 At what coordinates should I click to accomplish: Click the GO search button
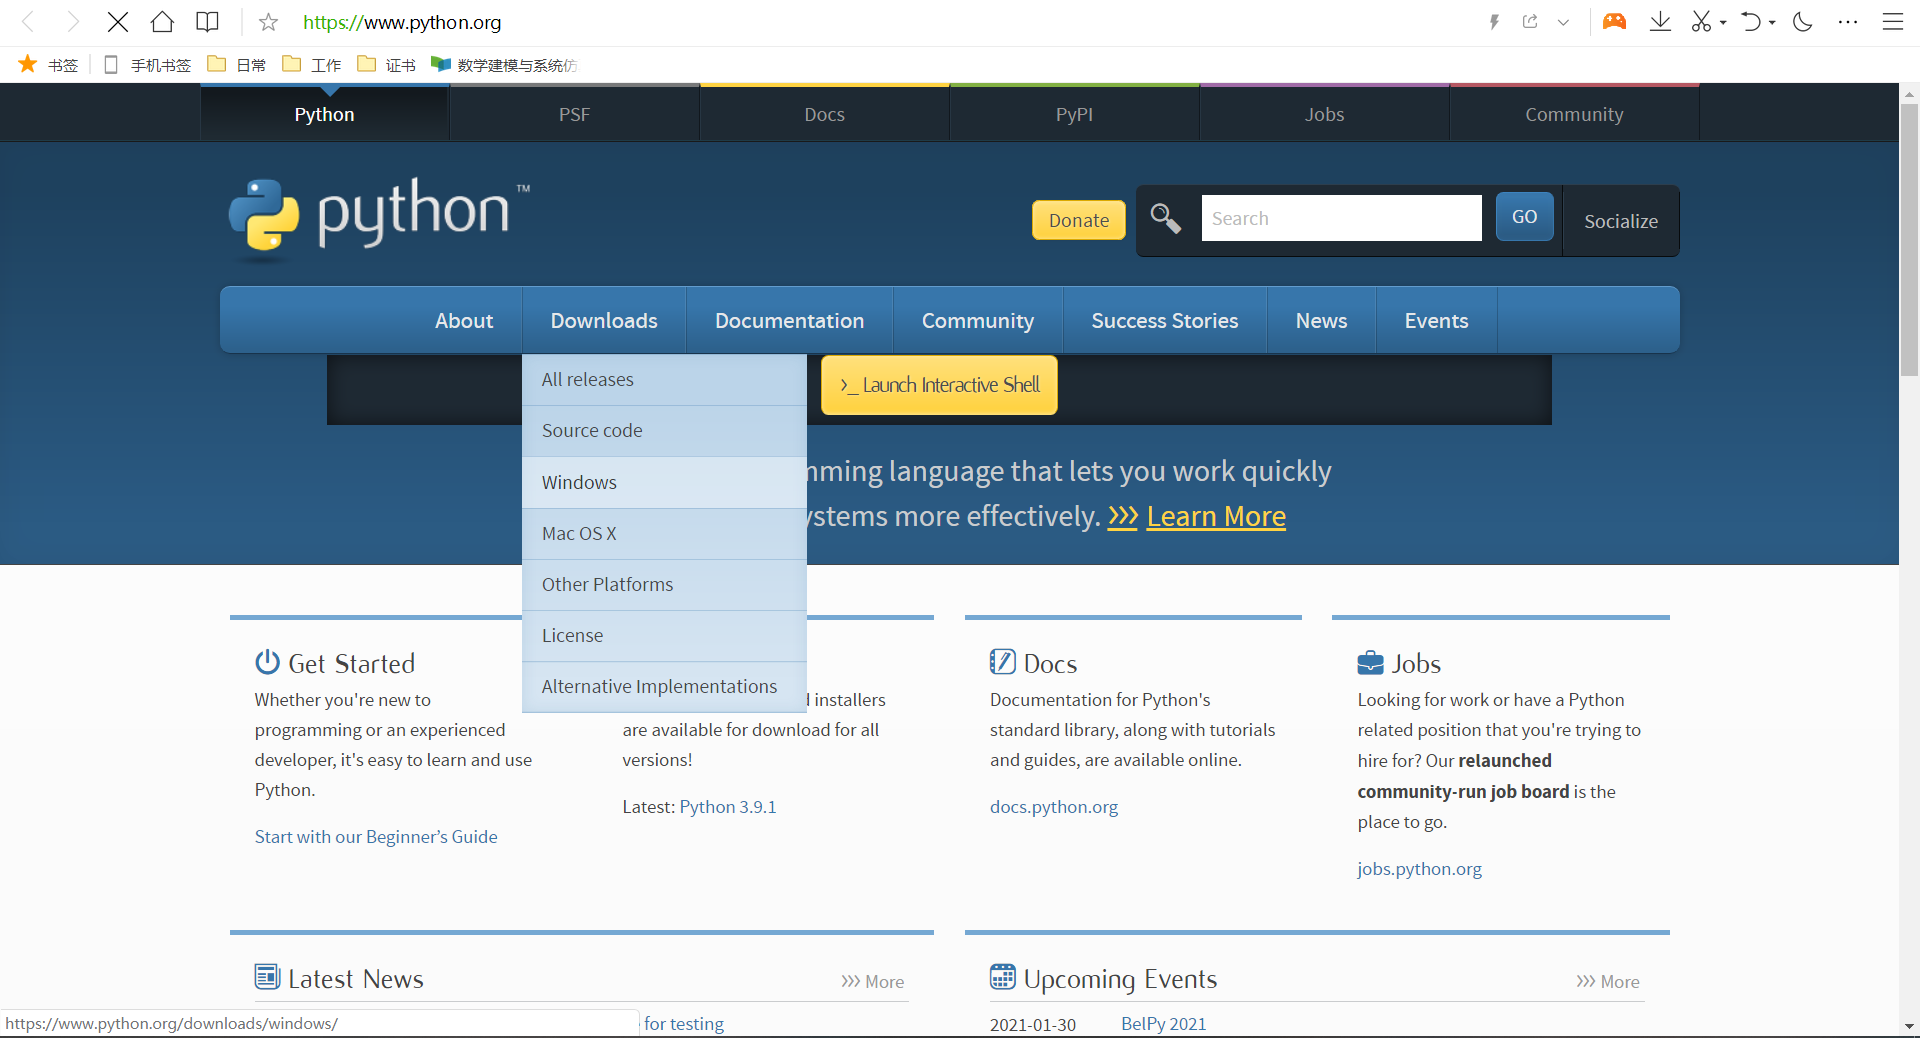(1524, 217)
